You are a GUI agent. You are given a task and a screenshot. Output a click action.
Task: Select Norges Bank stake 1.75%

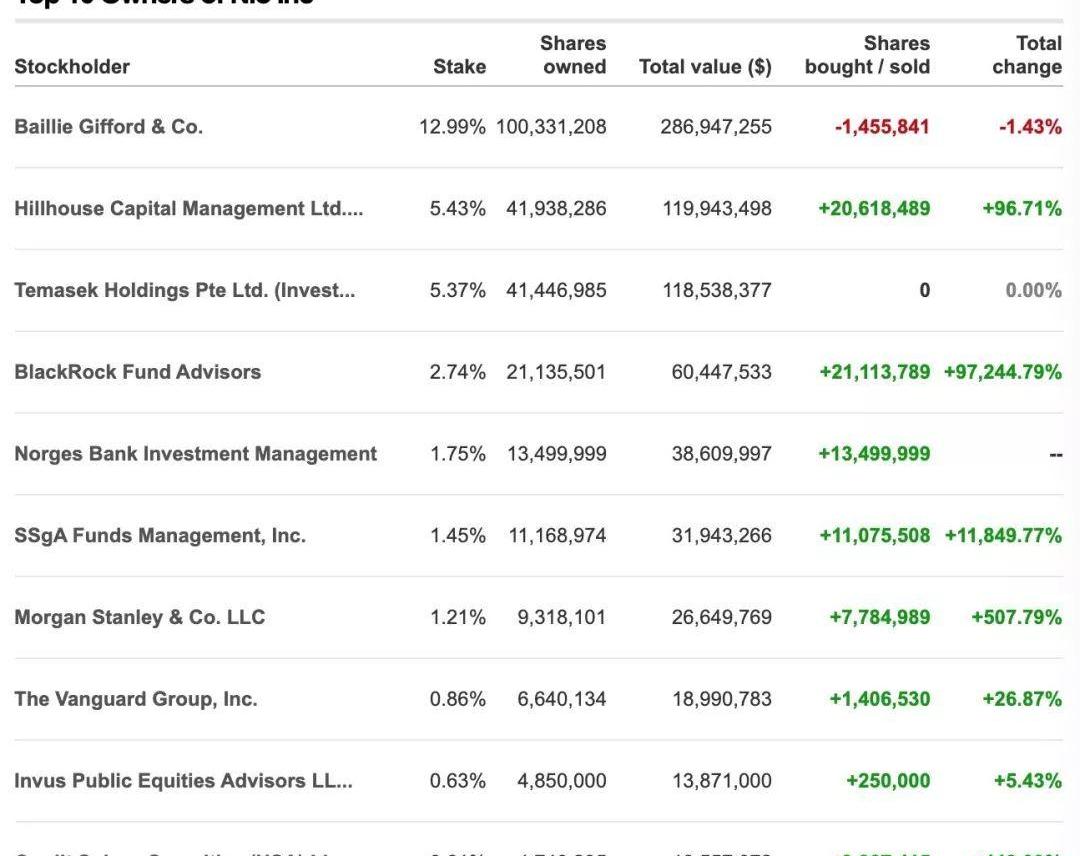(458, 454)
